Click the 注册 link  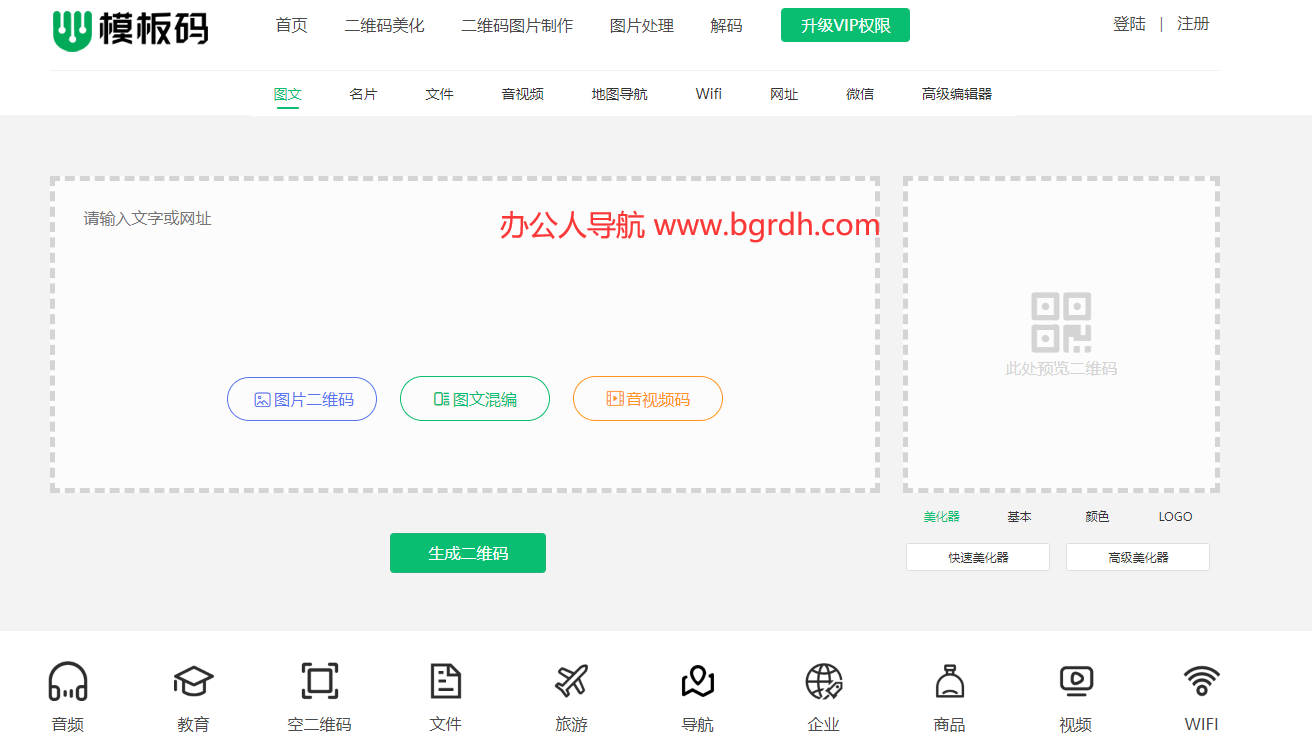[x=1193, y=24]
